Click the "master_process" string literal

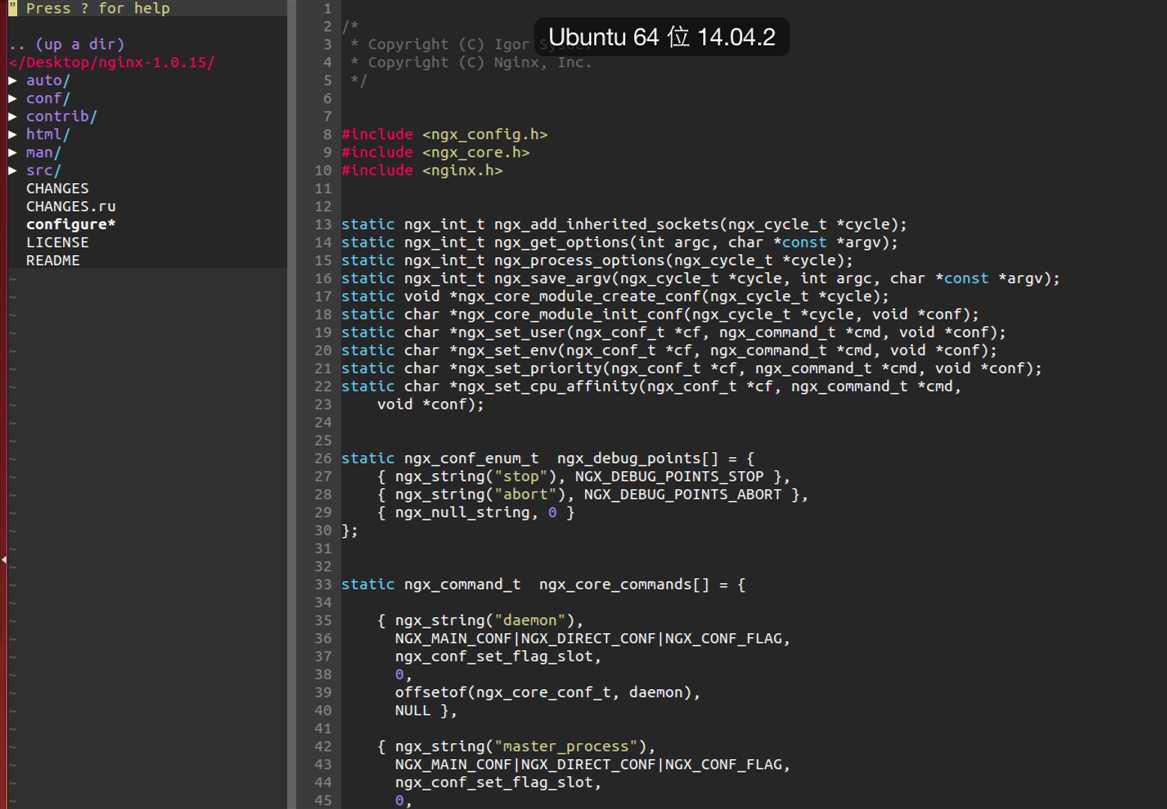coord(566,746)
